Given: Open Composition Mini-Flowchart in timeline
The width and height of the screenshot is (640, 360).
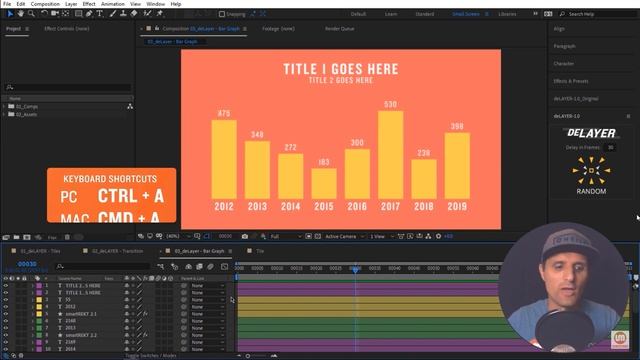Looking at the screenshot, I should pos(160,267).
